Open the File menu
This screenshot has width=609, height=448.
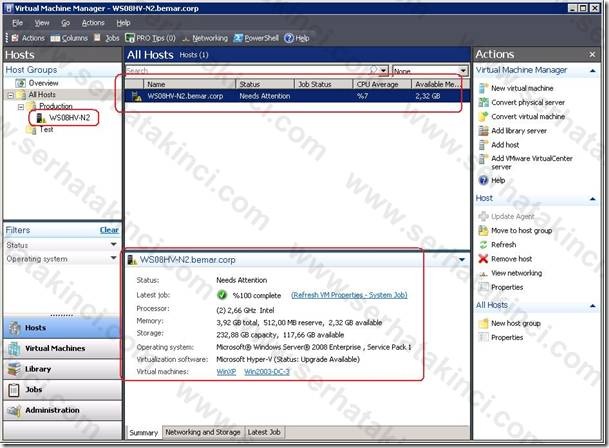17,23
